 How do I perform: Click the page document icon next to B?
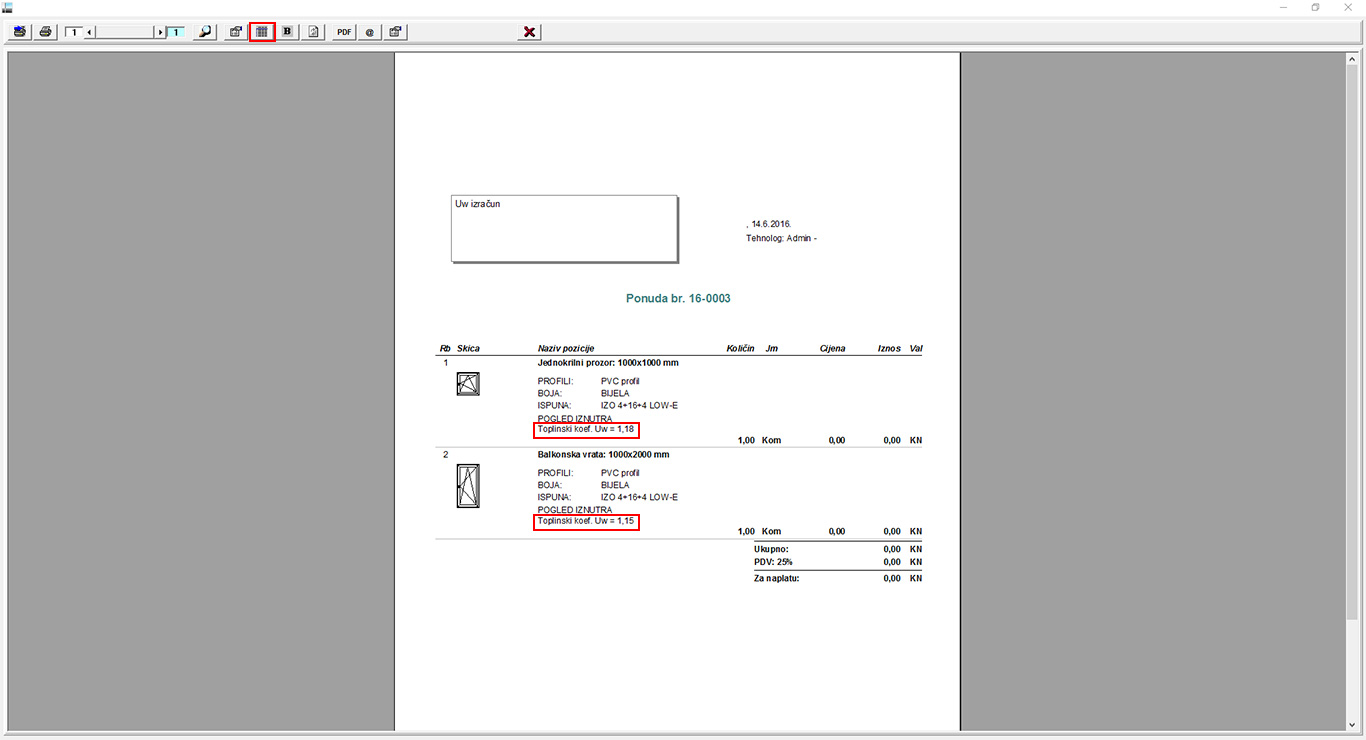pyautogui.click(x=313, y=32)
